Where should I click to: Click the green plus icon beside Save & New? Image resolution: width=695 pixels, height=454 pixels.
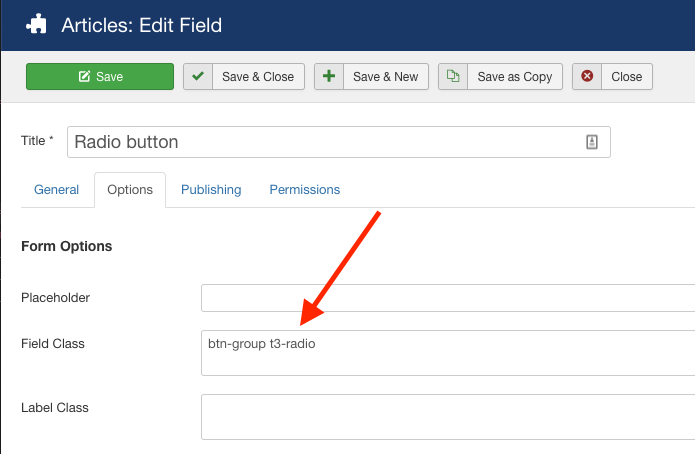coord(328,77)
